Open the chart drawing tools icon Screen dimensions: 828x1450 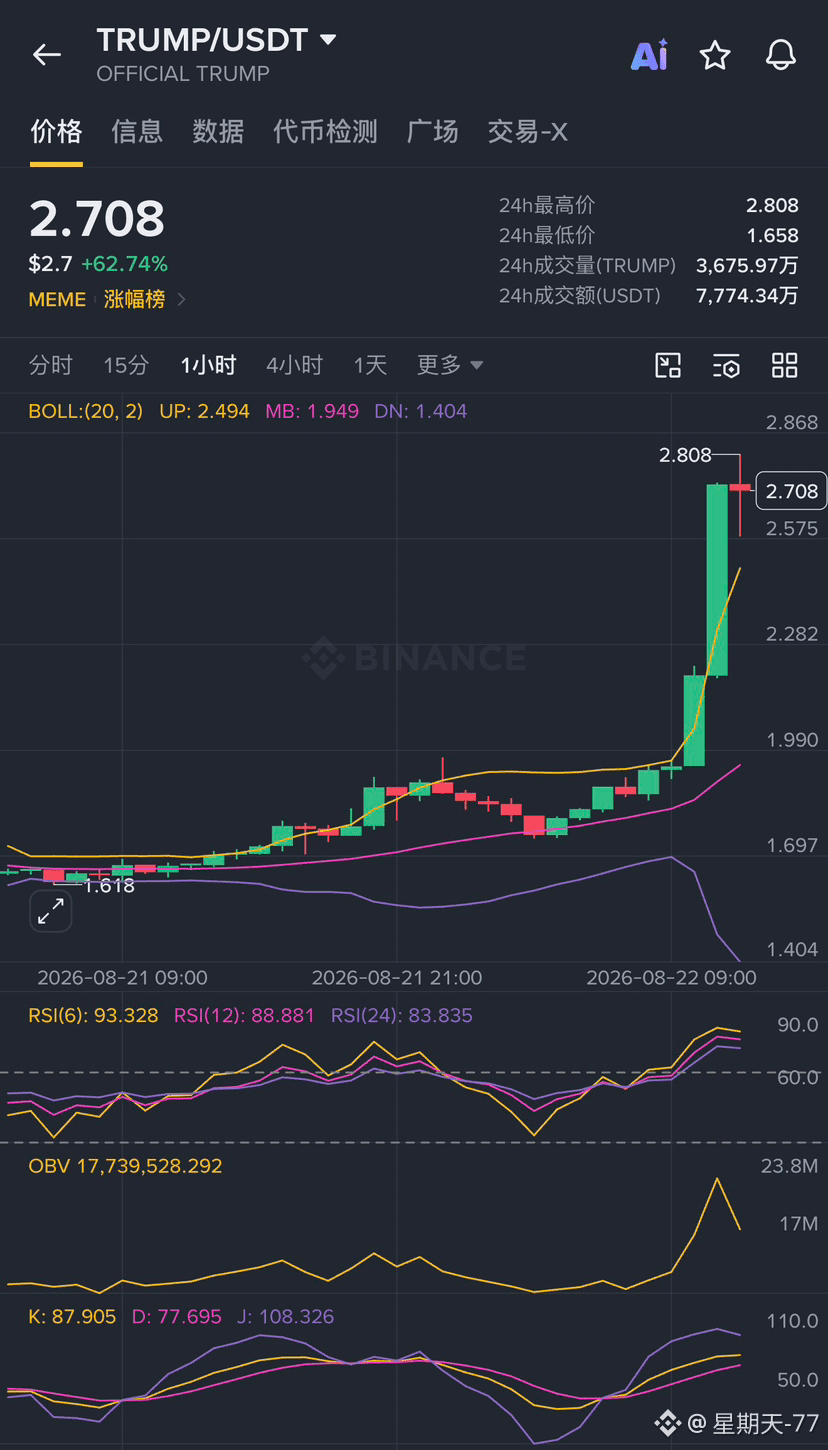668,365
